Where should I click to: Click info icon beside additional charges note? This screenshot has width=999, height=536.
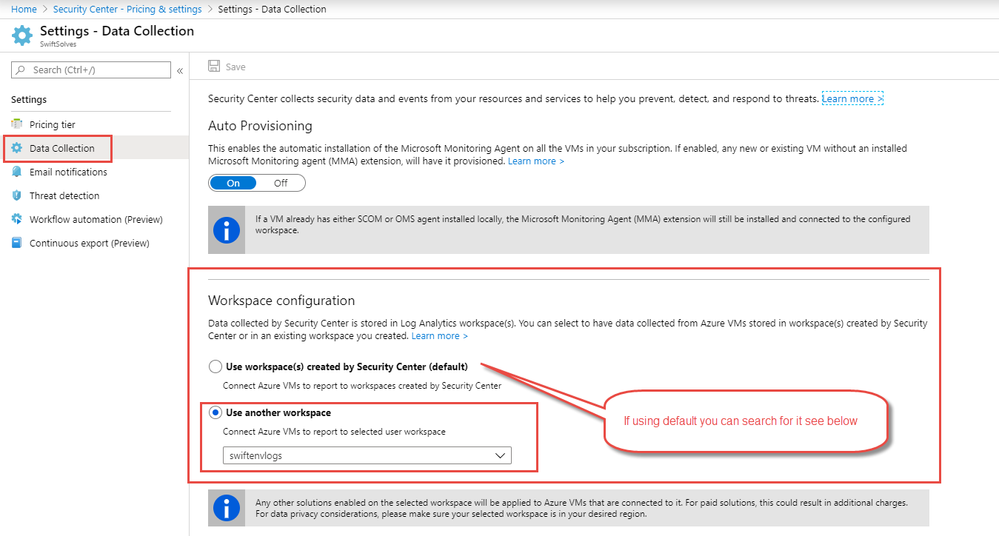click(226, 508)
